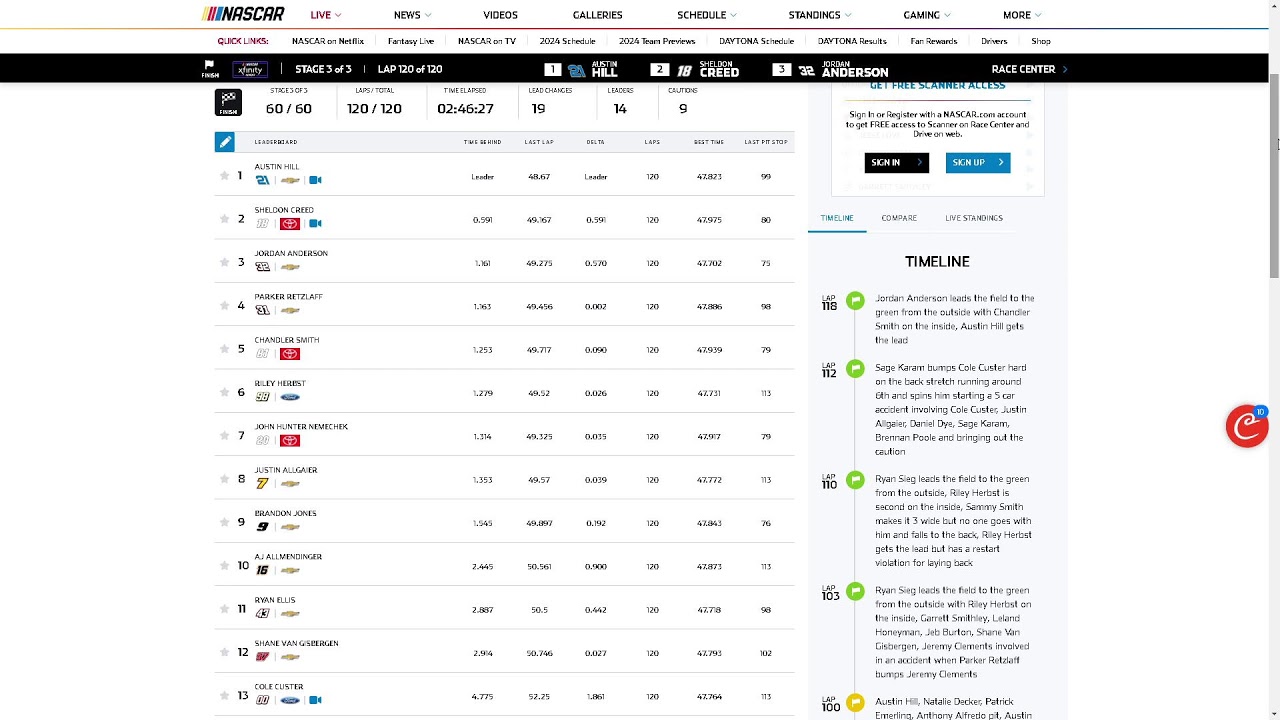
Task: Click the BEST TIME column header
Action: [x=709, y=142]
